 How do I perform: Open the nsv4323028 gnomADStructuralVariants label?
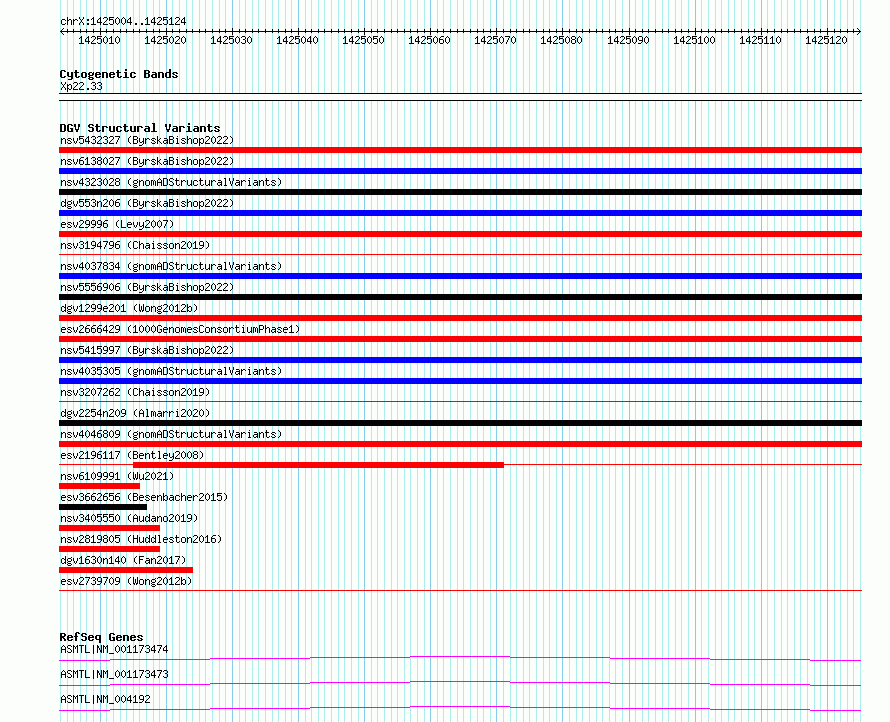[x=171, y=182]
